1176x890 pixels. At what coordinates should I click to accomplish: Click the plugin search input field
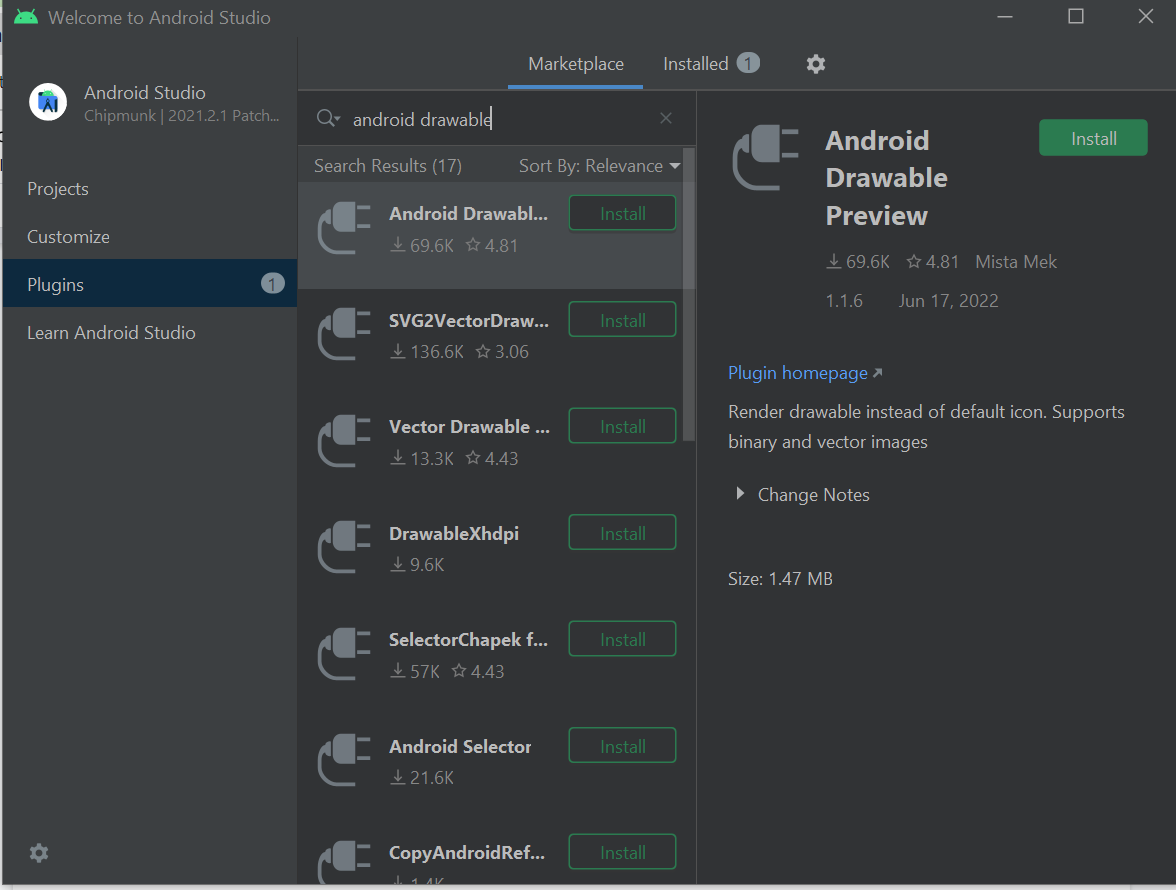tap(500, 119)
